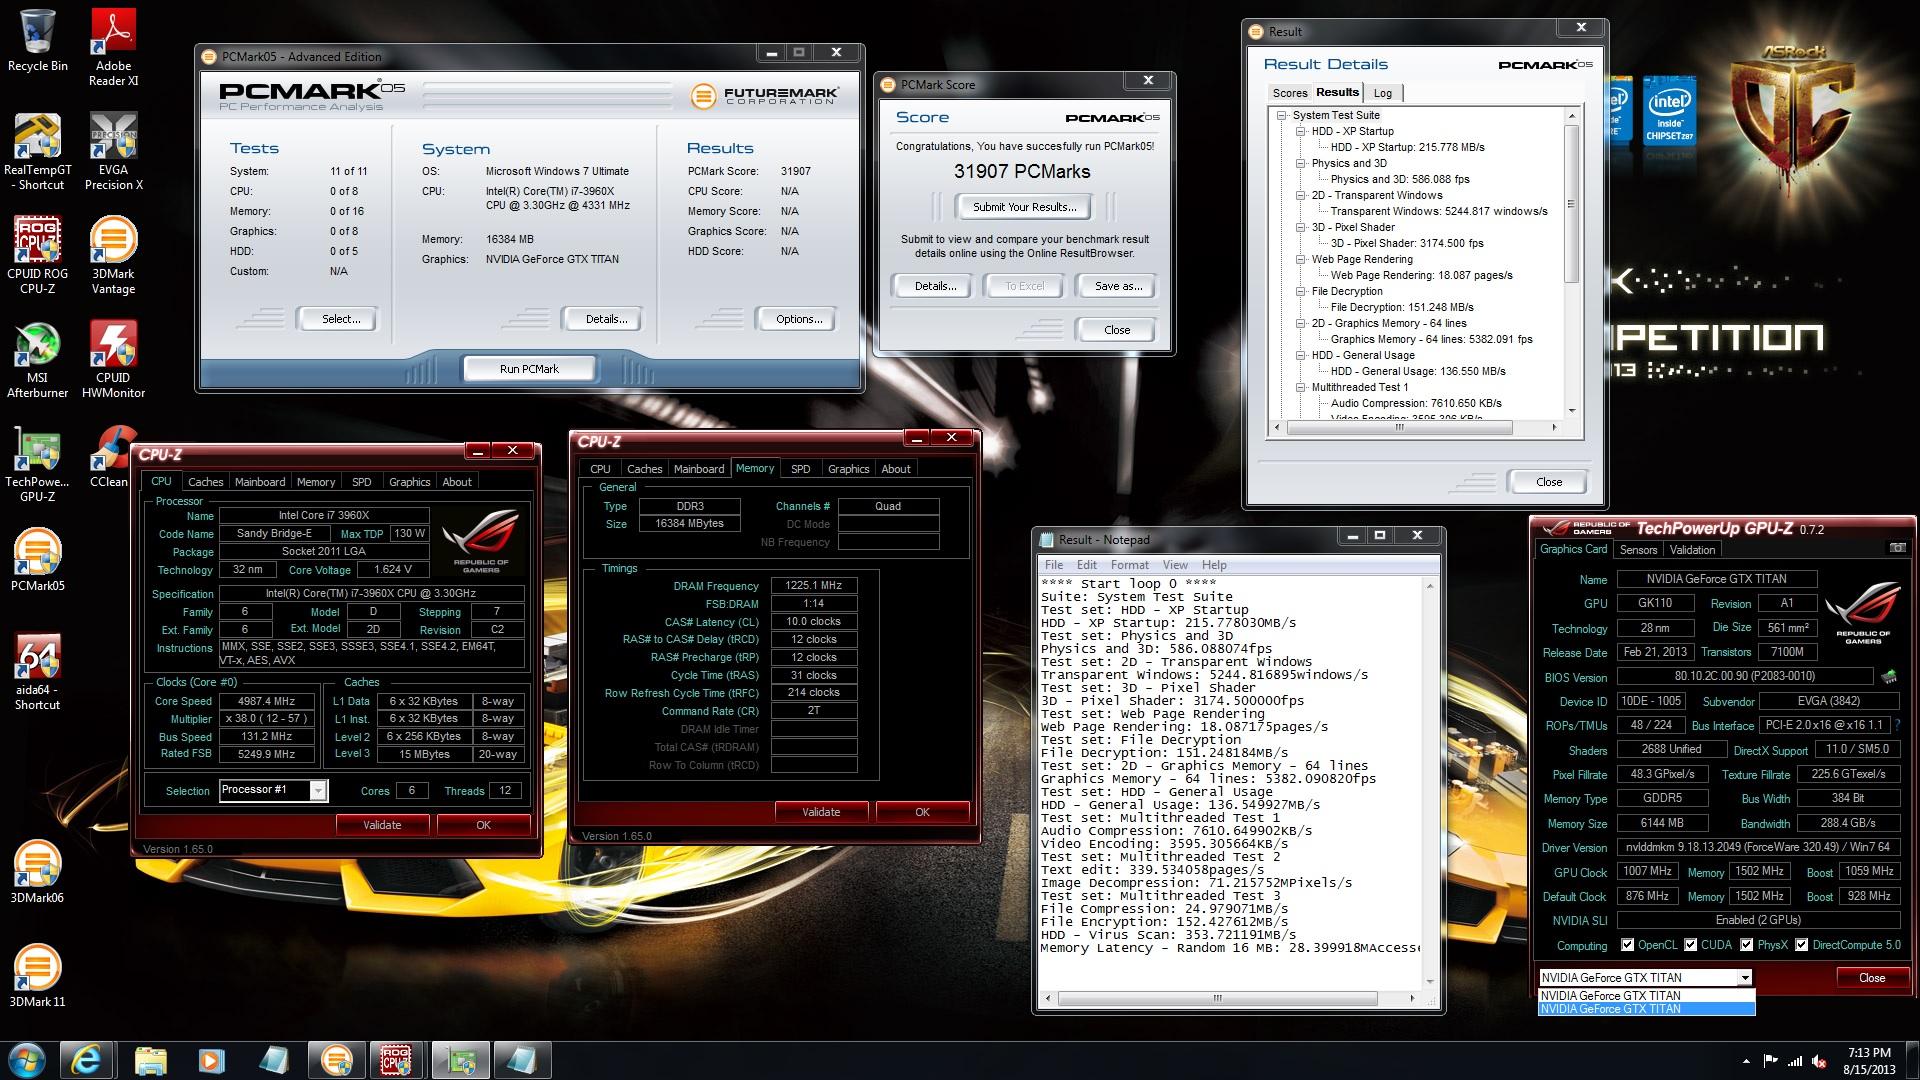Open the Recycle Bin desktop icon
Viewport: 1920px width, 1080px height.
pos(37,40)
